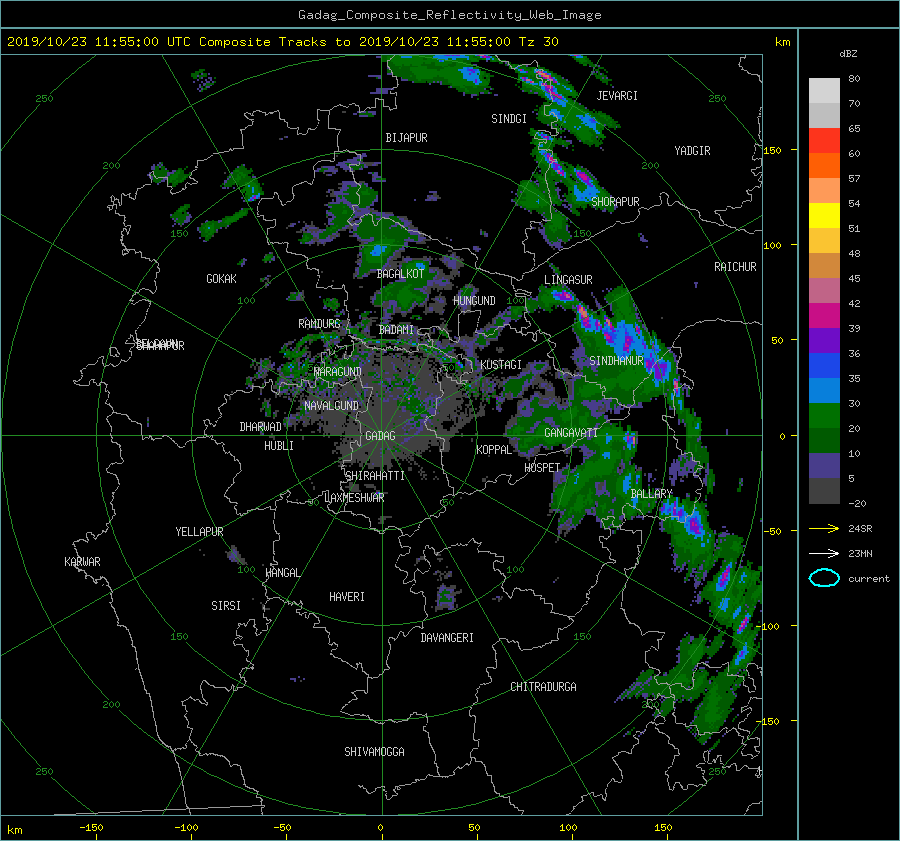Click the current legend label

[x=868, y=579]
